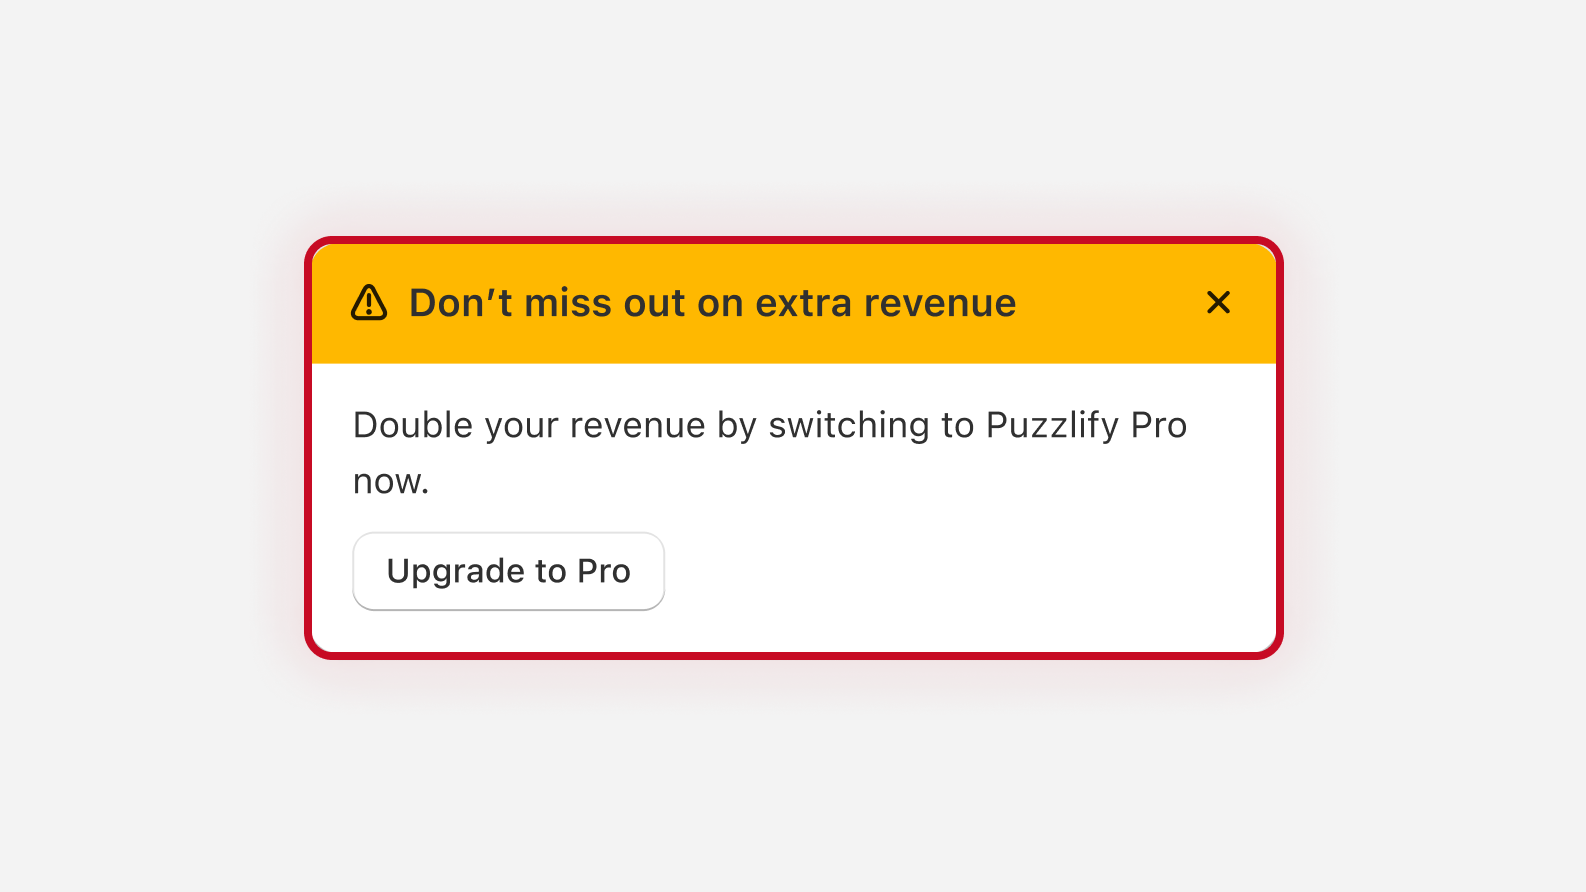Dismiss the banner with the X icon

(1218, 302)
